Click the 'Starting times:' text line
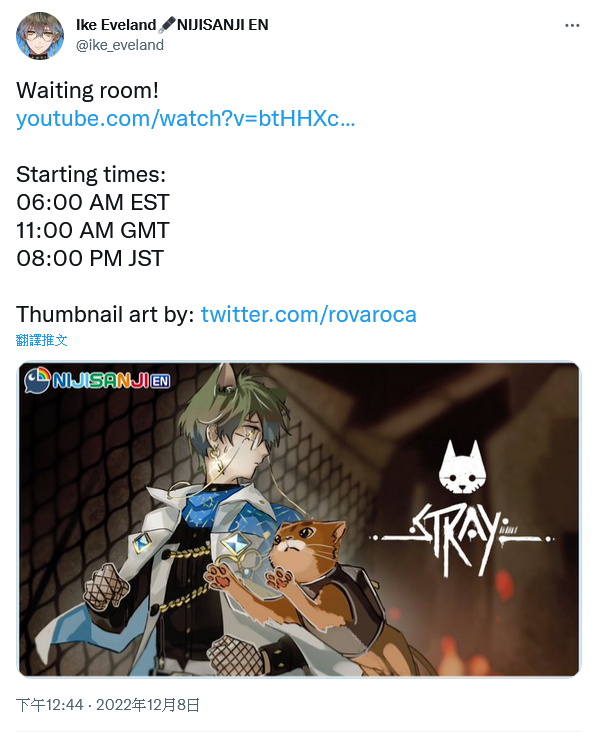This screenshot has width=598, height=732. (x=91, y=175)
